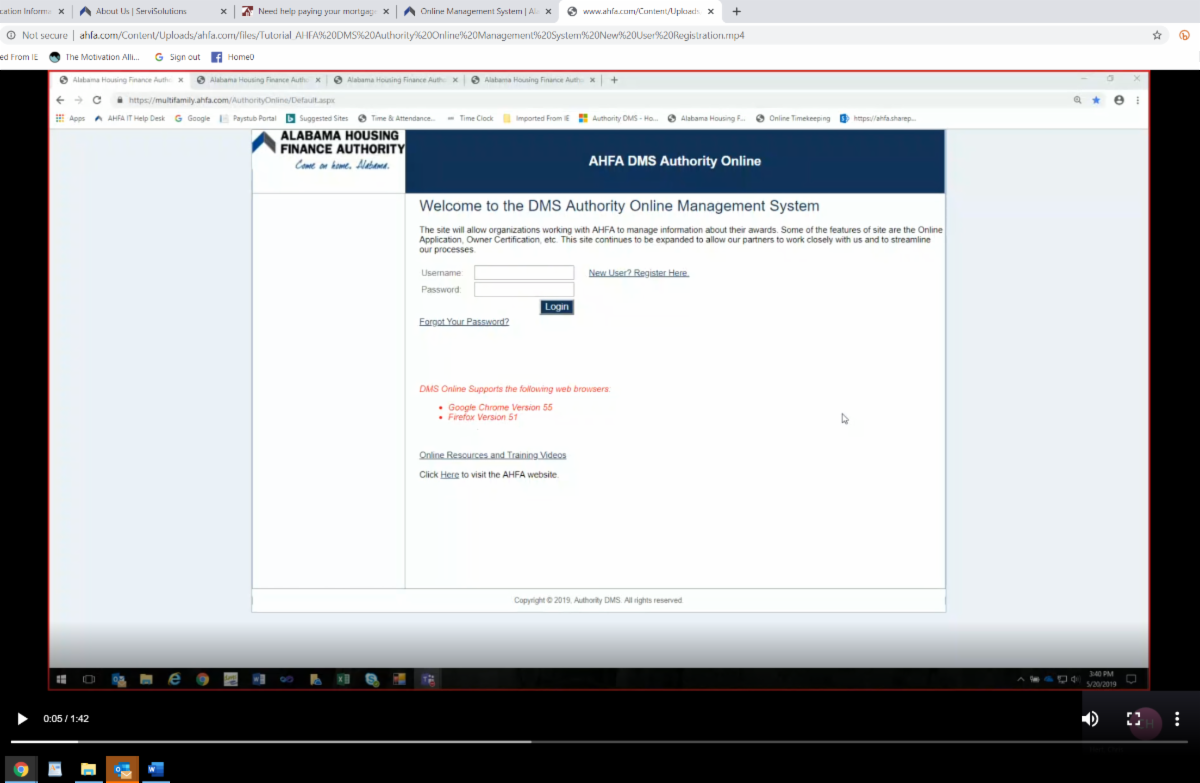Click the ahfa.com address bar URL
Viewport: 1200px width, 783px height.
pos(412,35)
